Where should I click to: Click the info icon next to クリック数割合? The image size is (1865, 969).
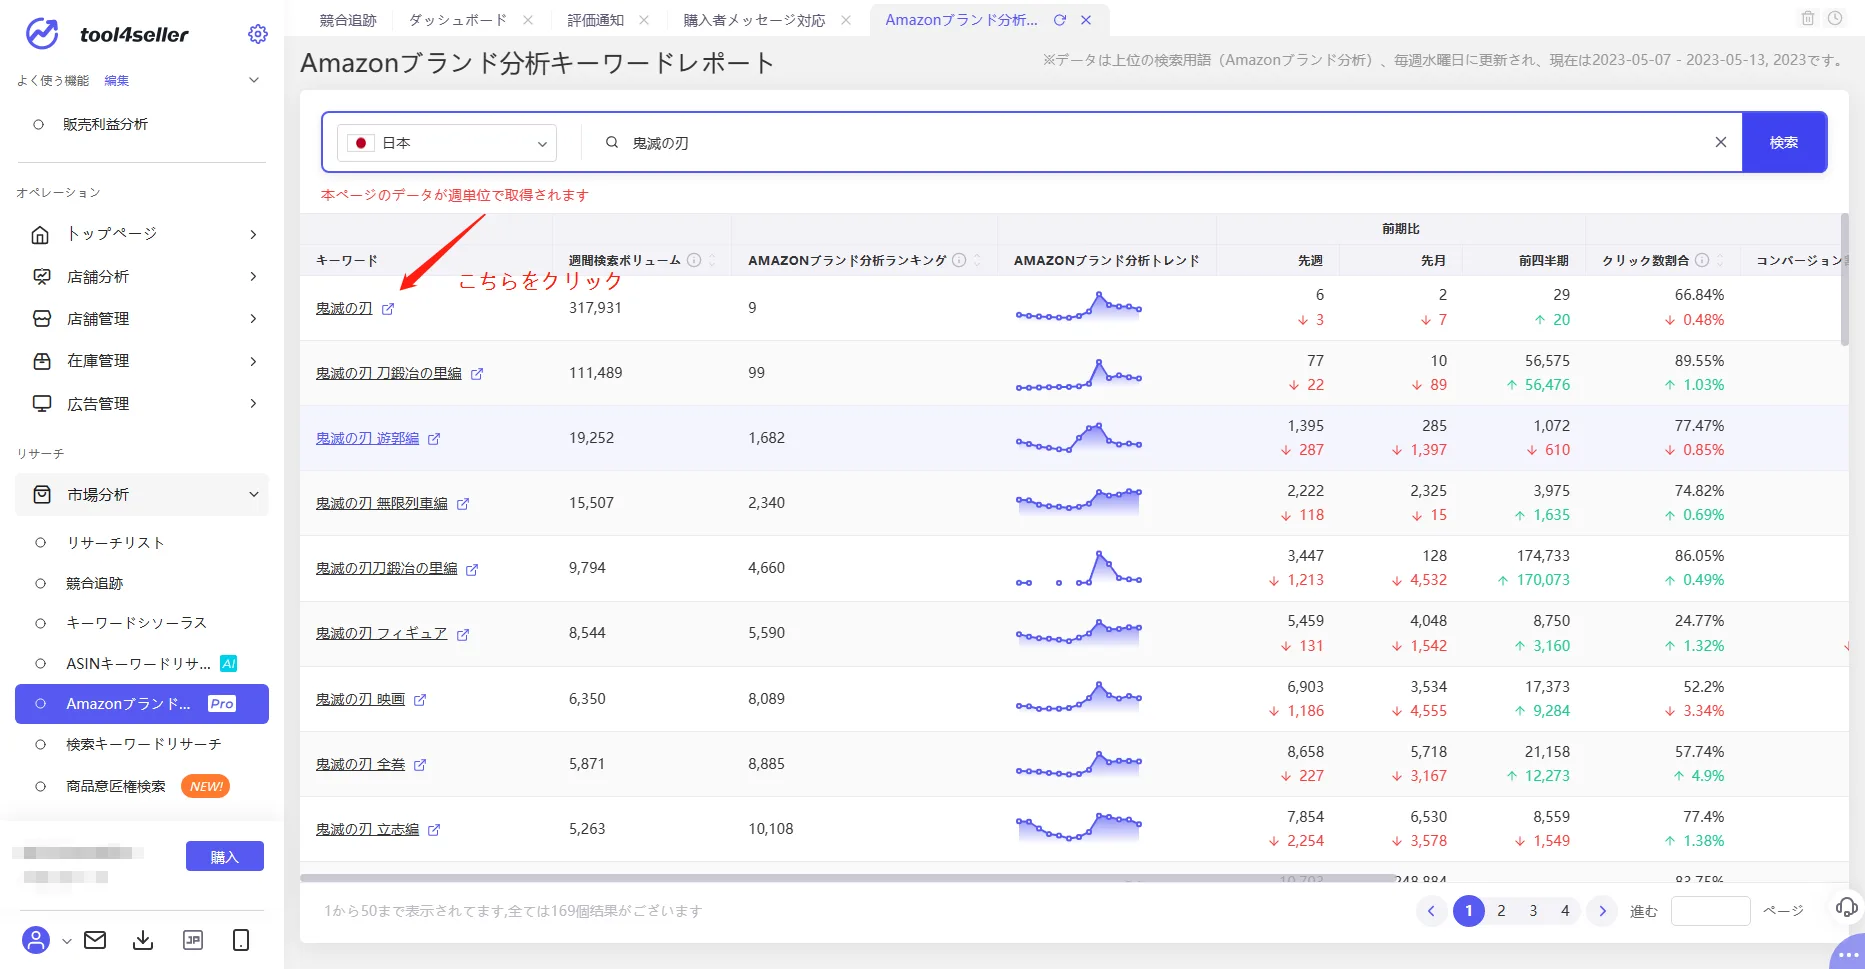(1702, 260)
